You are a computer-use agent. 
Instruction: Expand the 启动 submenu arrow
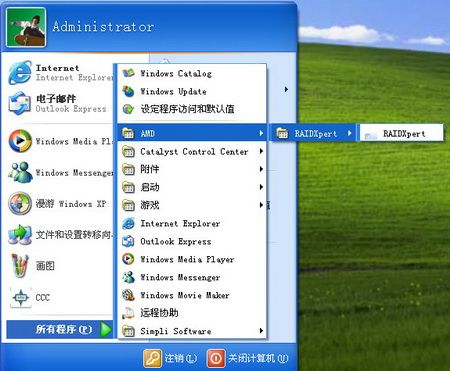point(261,187)
